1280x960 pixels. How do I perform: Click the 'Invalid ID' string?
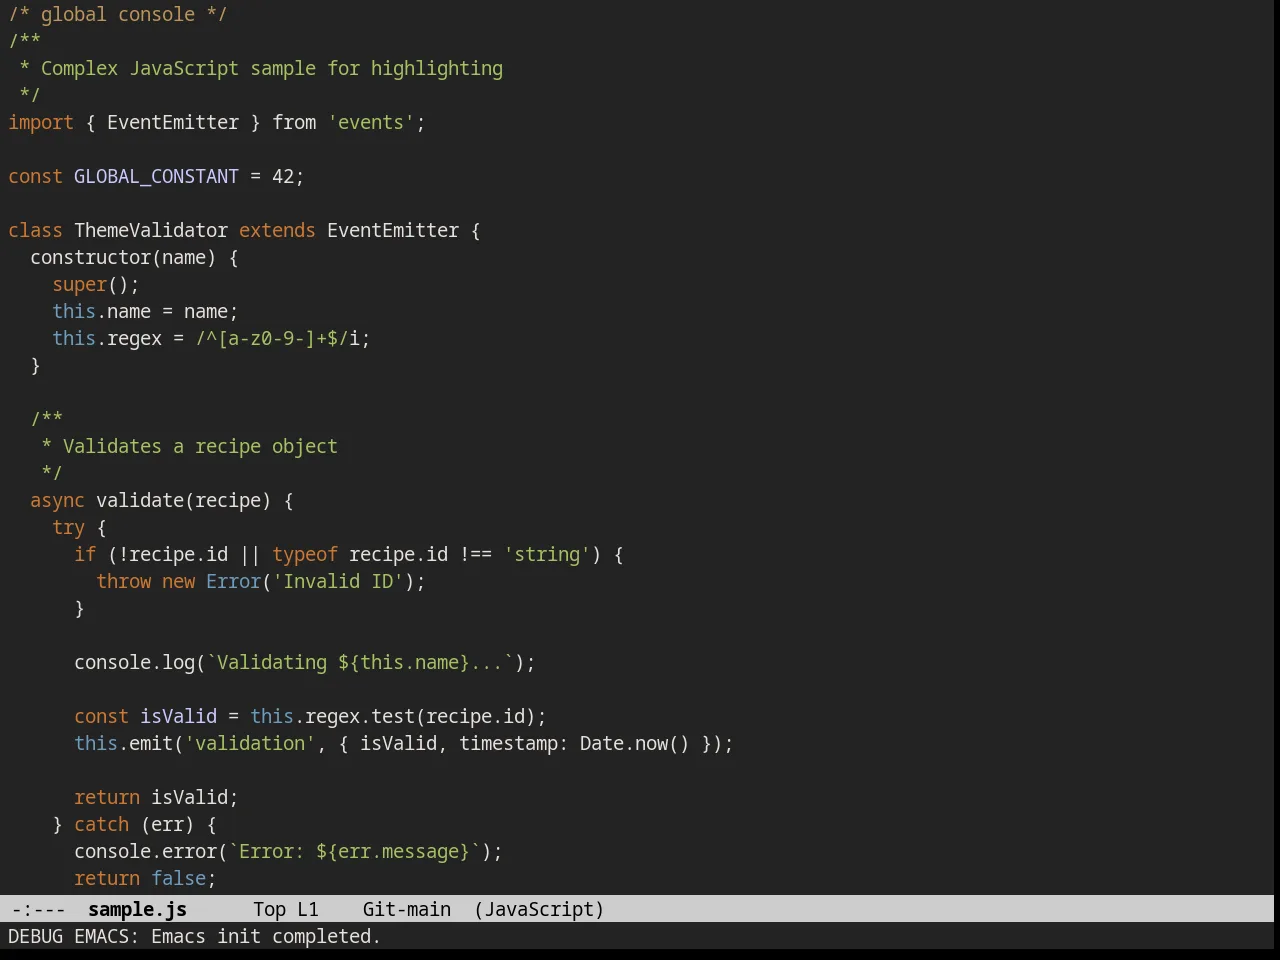tap(338, 581)
